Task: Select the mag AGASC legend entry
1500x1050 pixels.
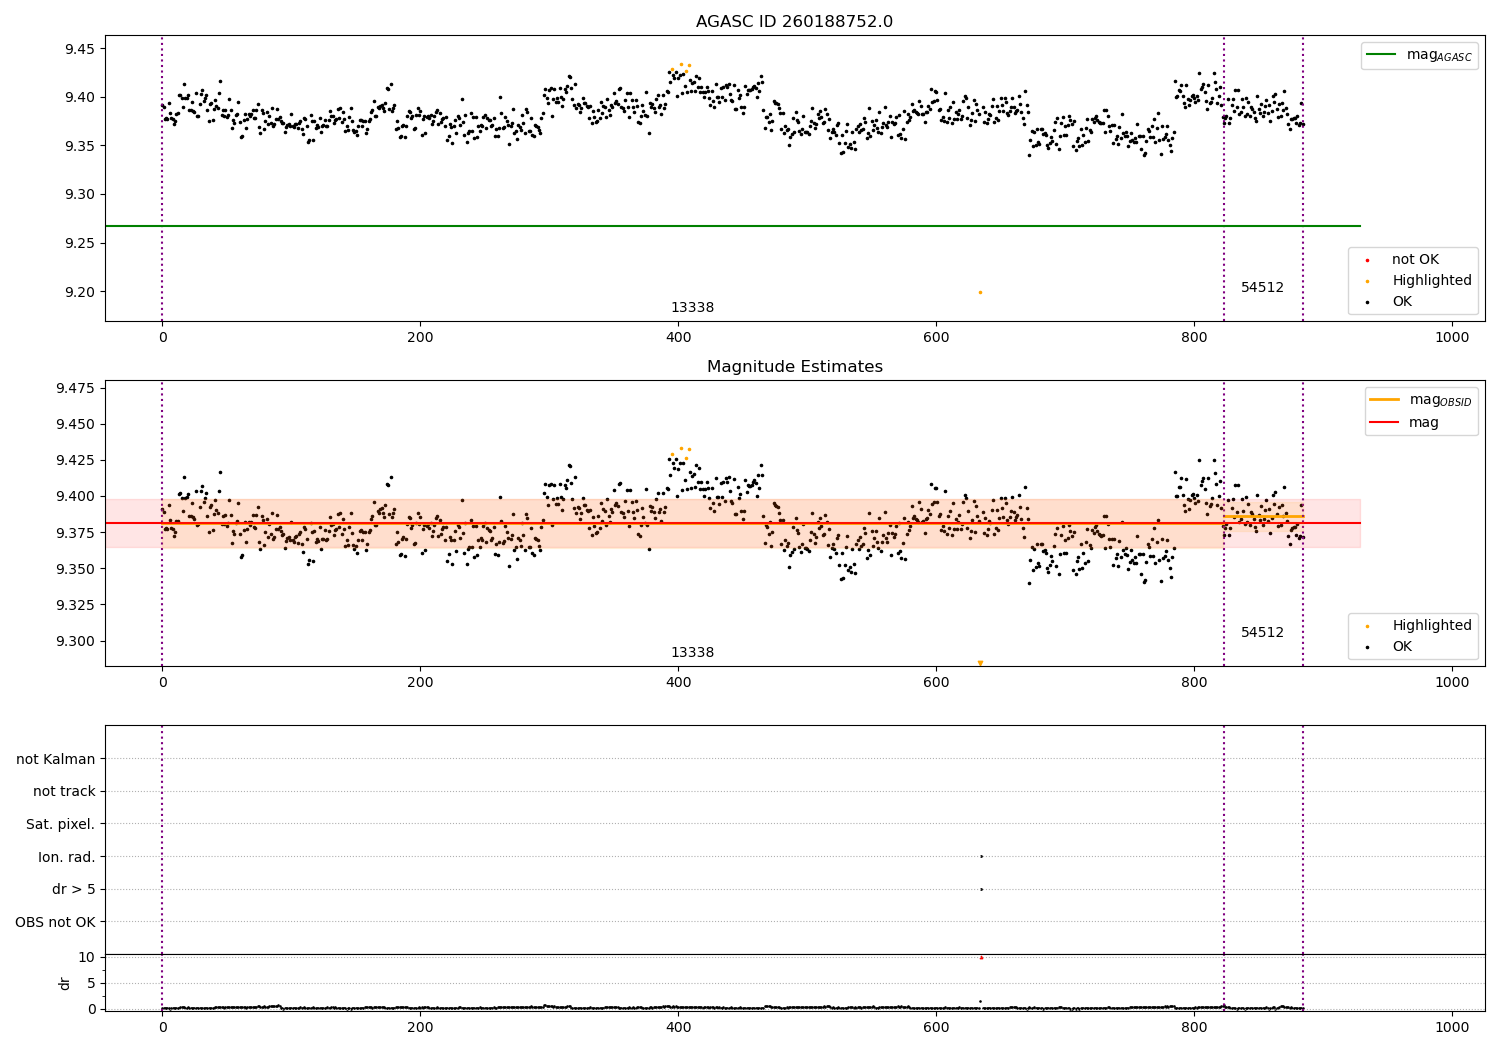Action: coord(1420,55)
